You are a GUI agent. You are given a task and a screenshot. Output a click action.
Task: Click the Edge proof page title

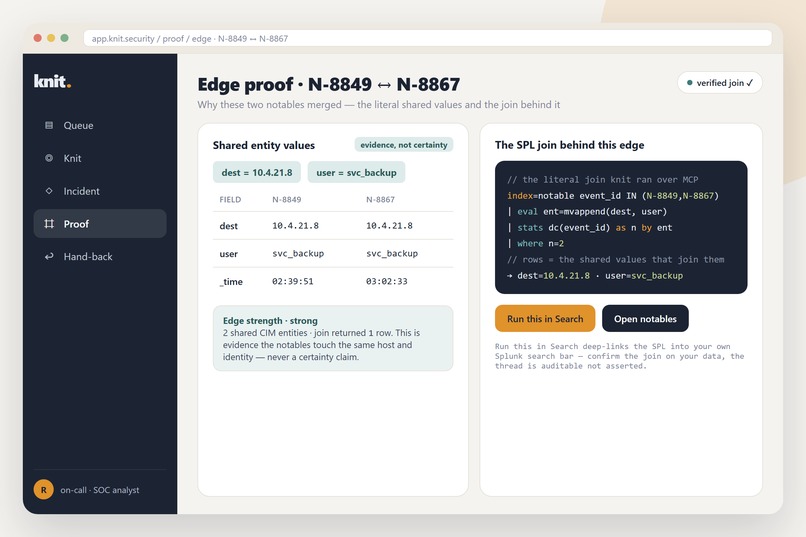tap(329, 84)
